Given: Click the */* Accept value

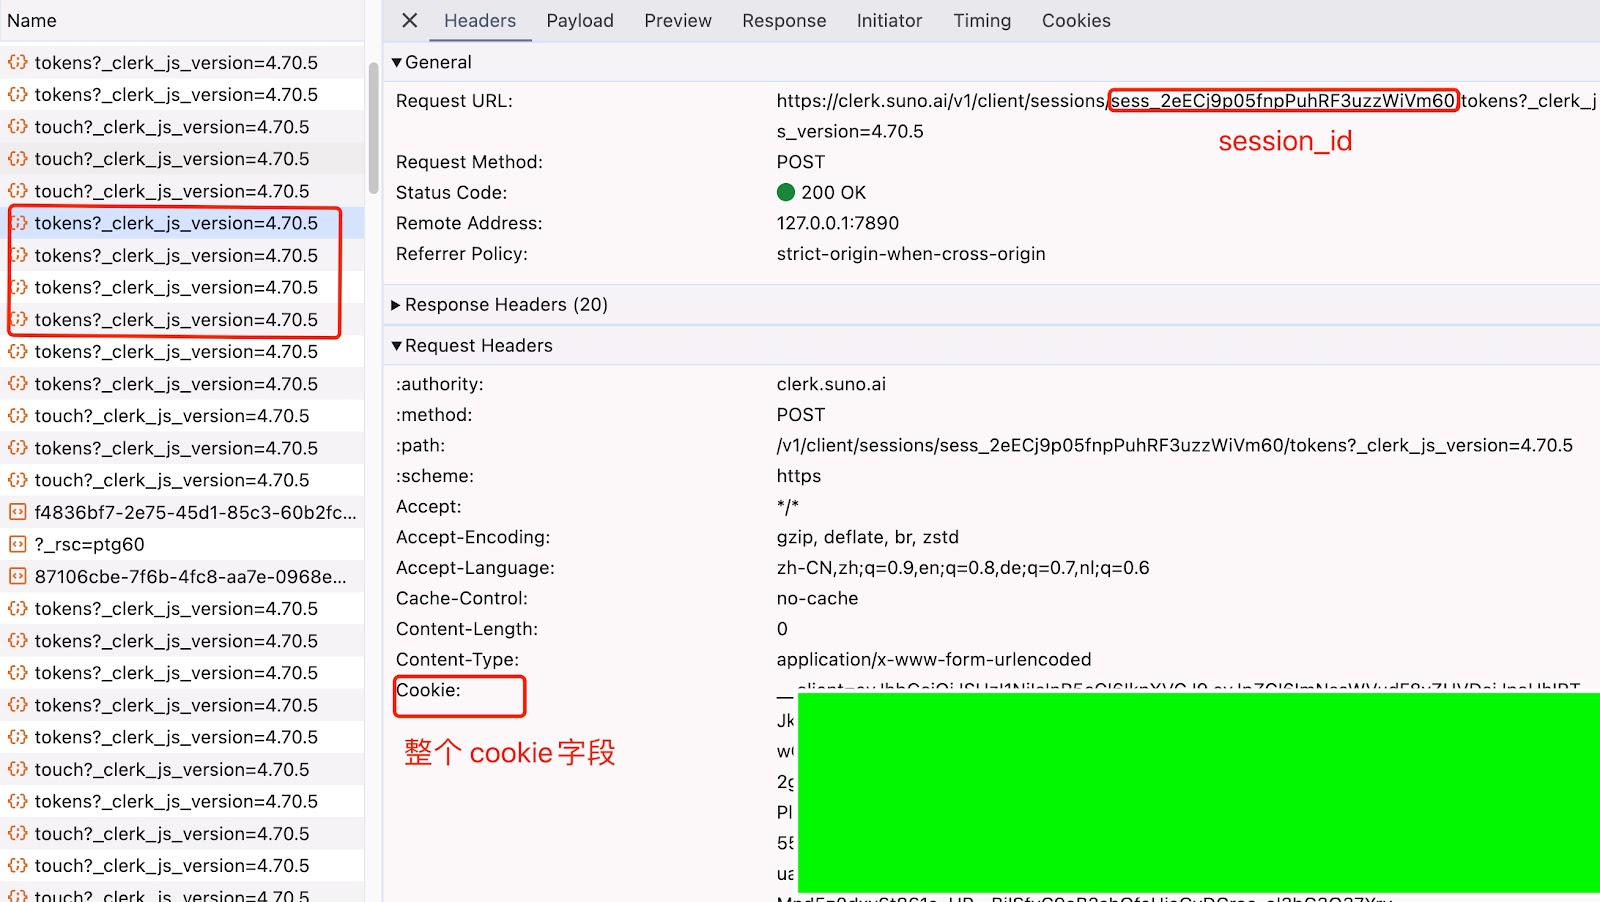Looking at the screenshot, I should tap(788, 507).
